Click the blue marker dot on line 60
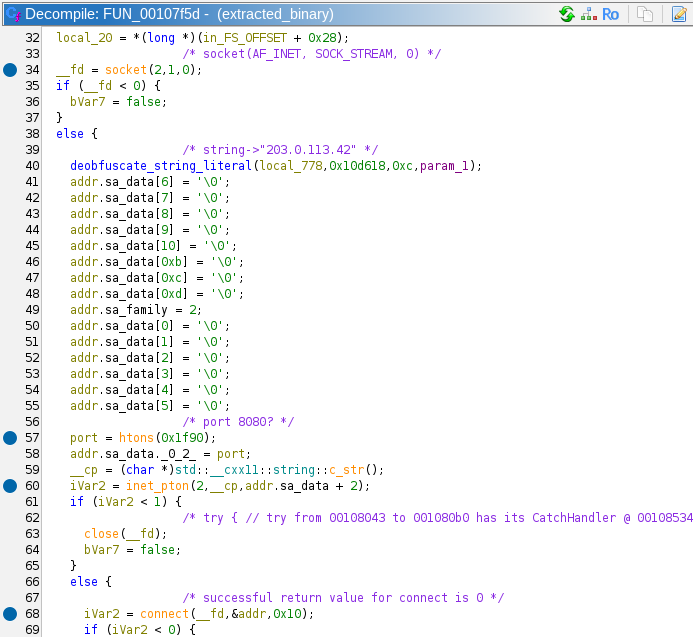The height and width of the screenshot is (637, 693). (10, 486)
